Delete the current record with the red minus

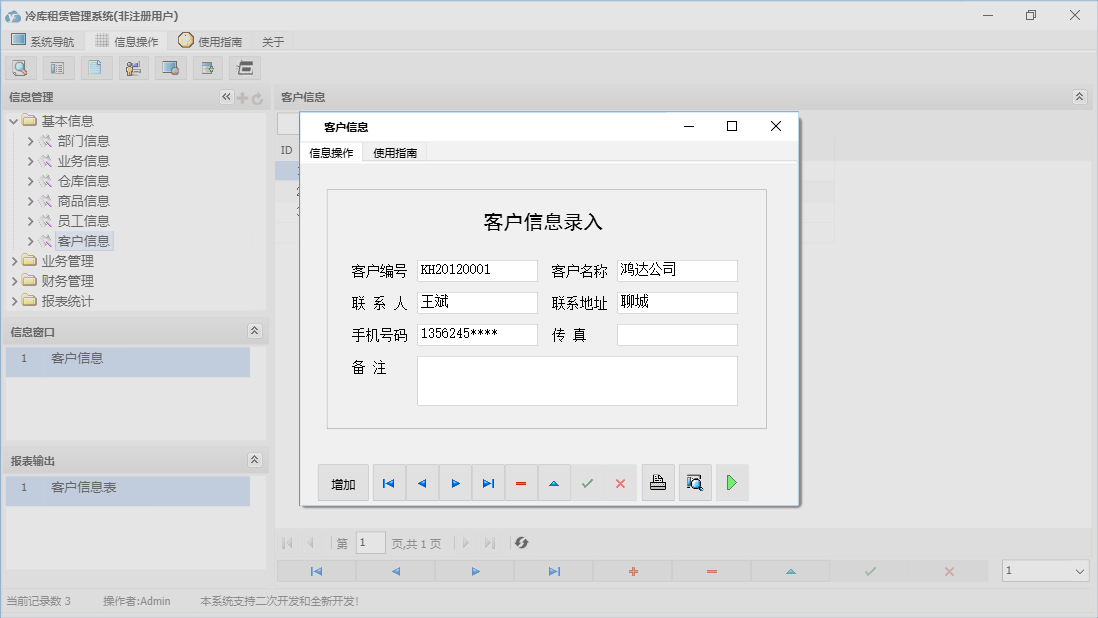521,482
